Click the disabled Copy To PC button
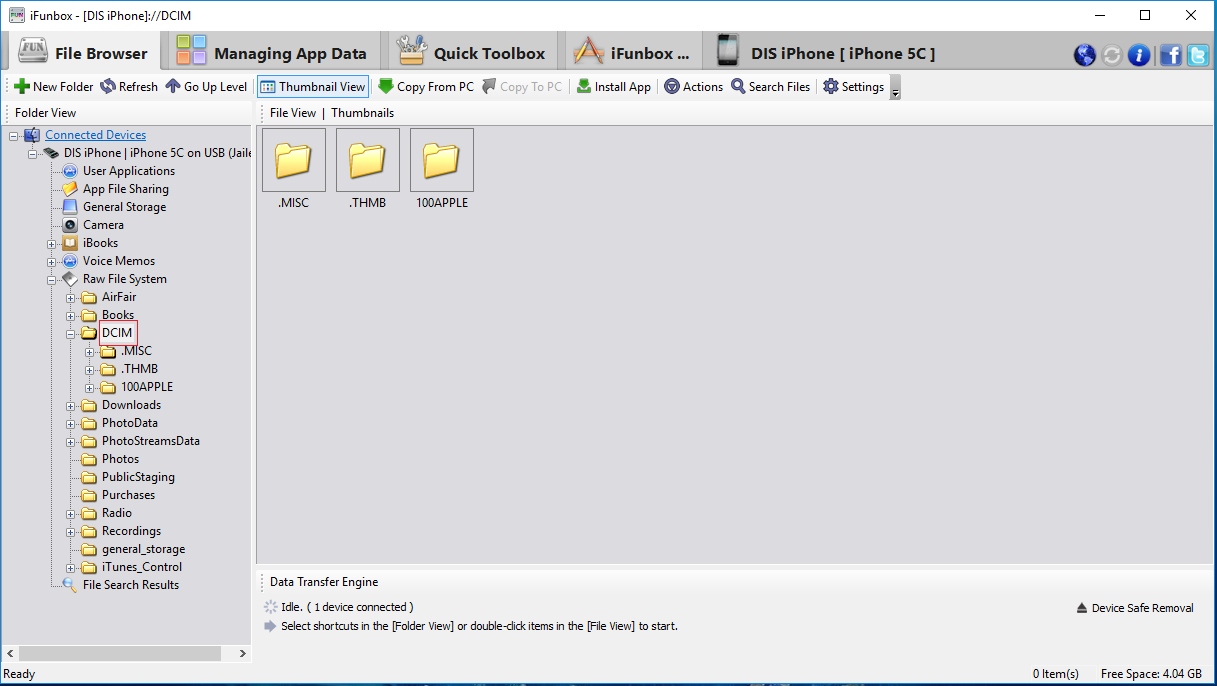Viewport: 1217px width, 686px height. pos(522,87)
